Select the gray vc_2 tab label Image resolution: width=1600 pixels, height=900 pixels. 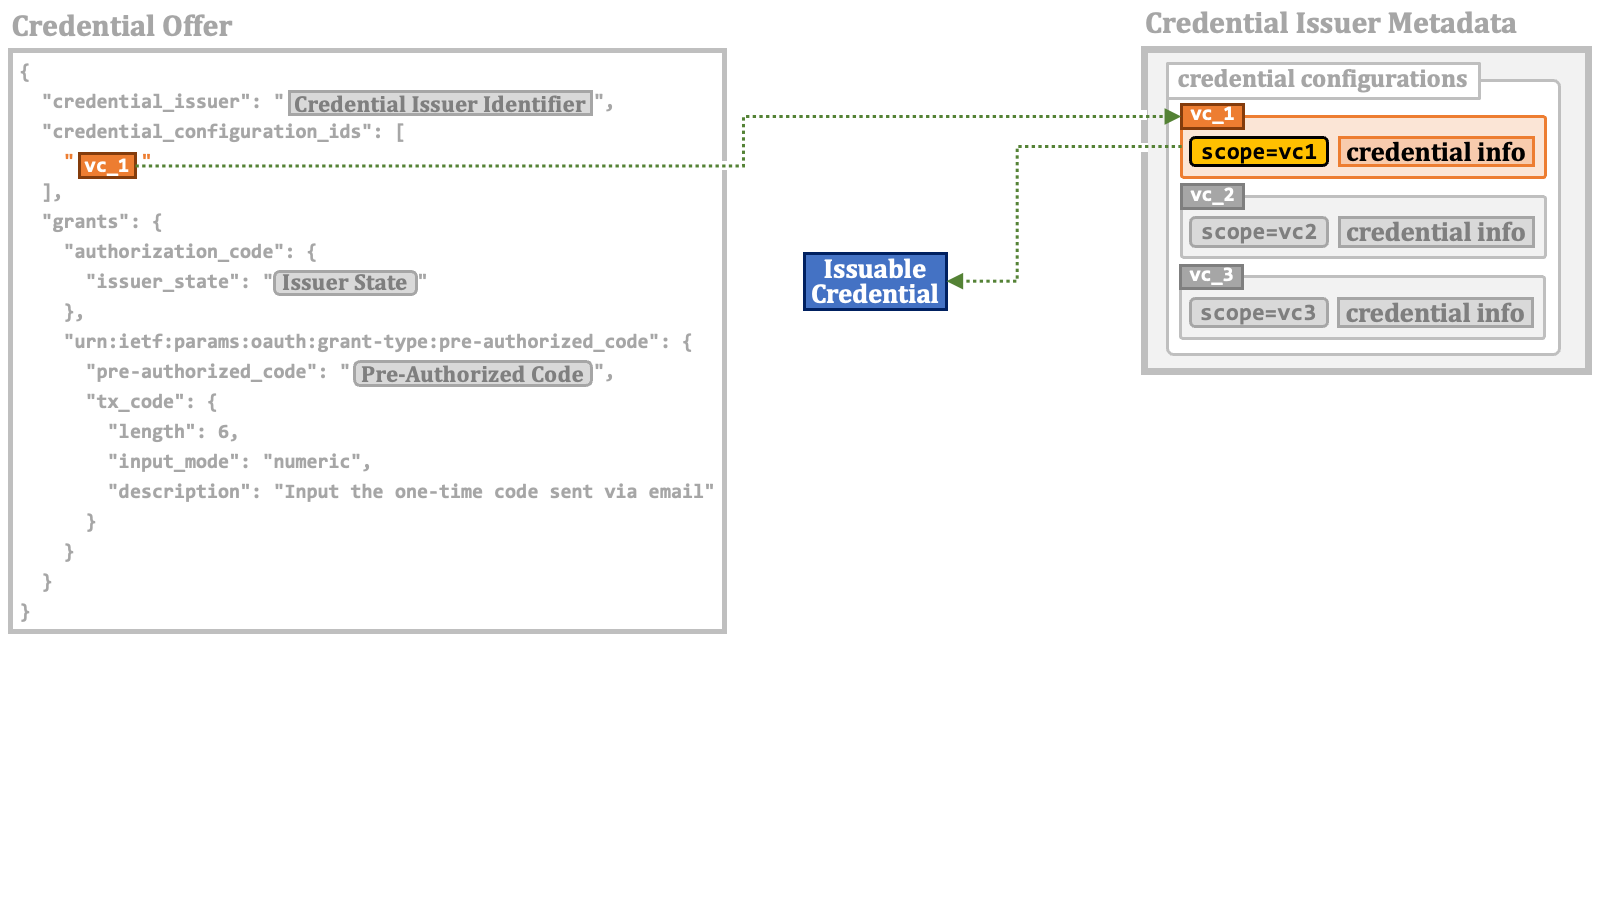pos(1212,195)
